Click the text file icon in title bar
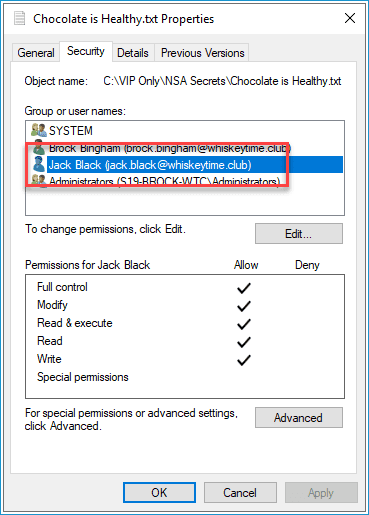369x515 pixels. click(x=20, y=18)
